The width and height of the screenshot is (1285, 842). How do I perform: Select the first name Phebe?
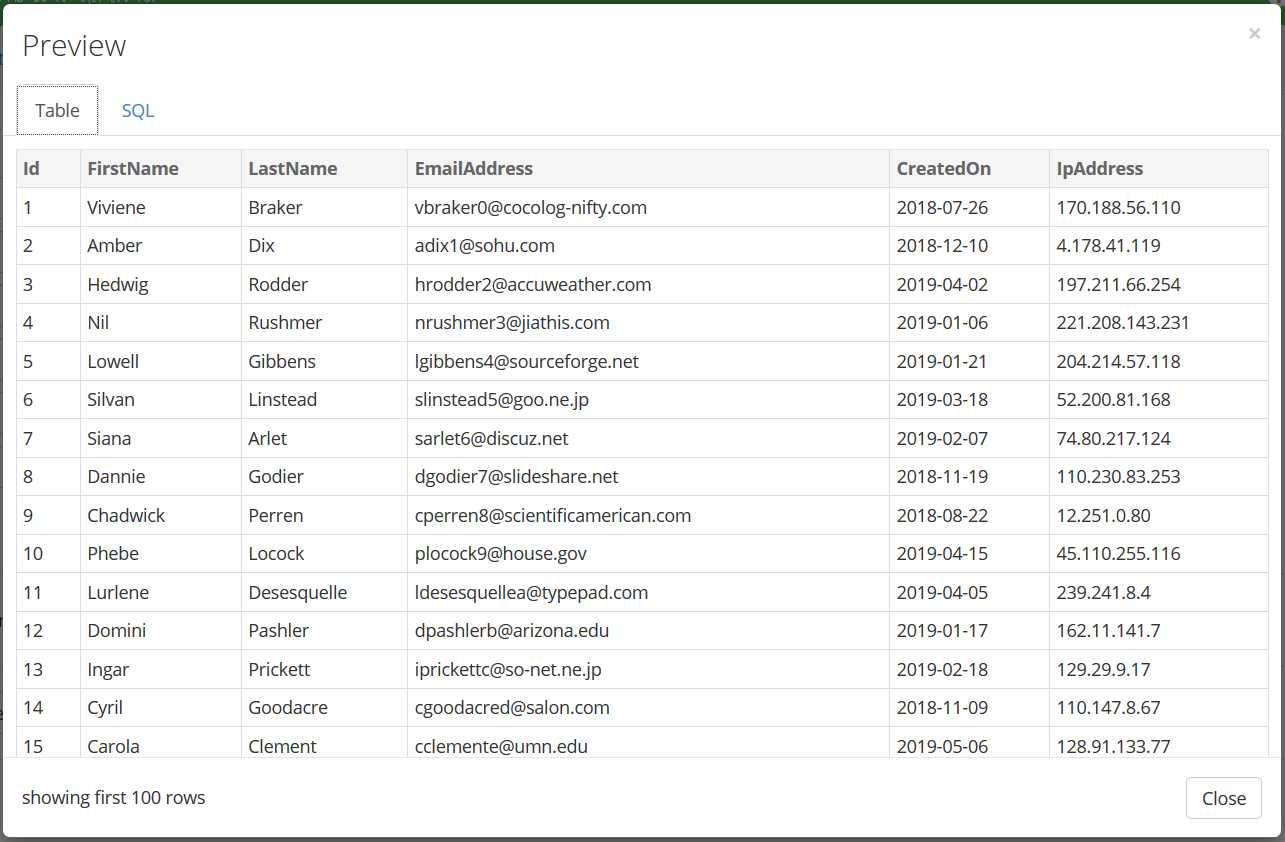[x=113, y=554]
